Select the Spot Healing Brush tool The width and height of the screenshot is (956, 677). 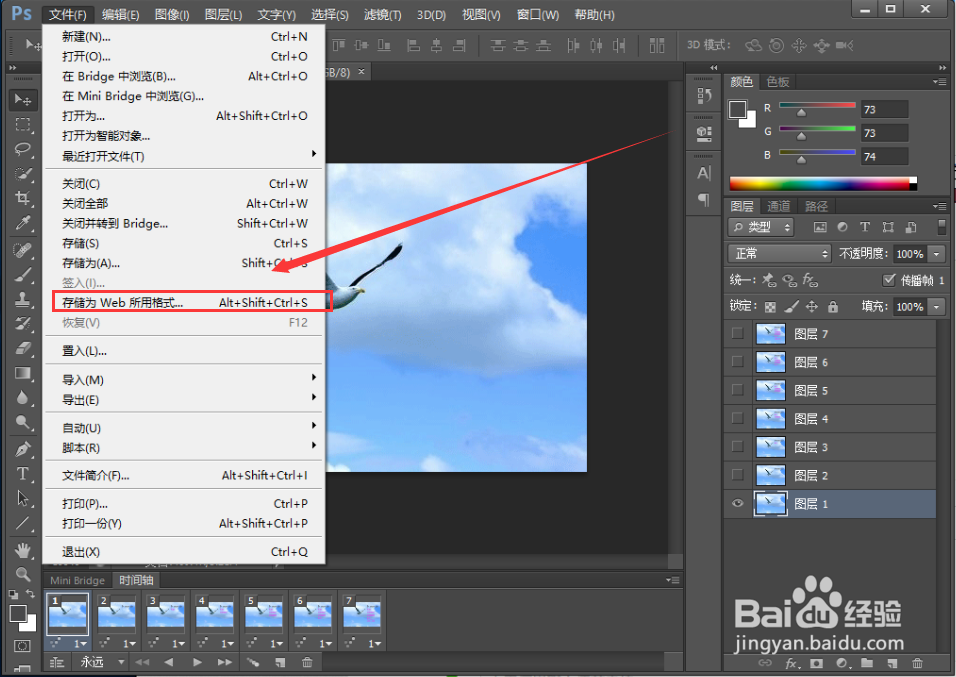(23, 250)
